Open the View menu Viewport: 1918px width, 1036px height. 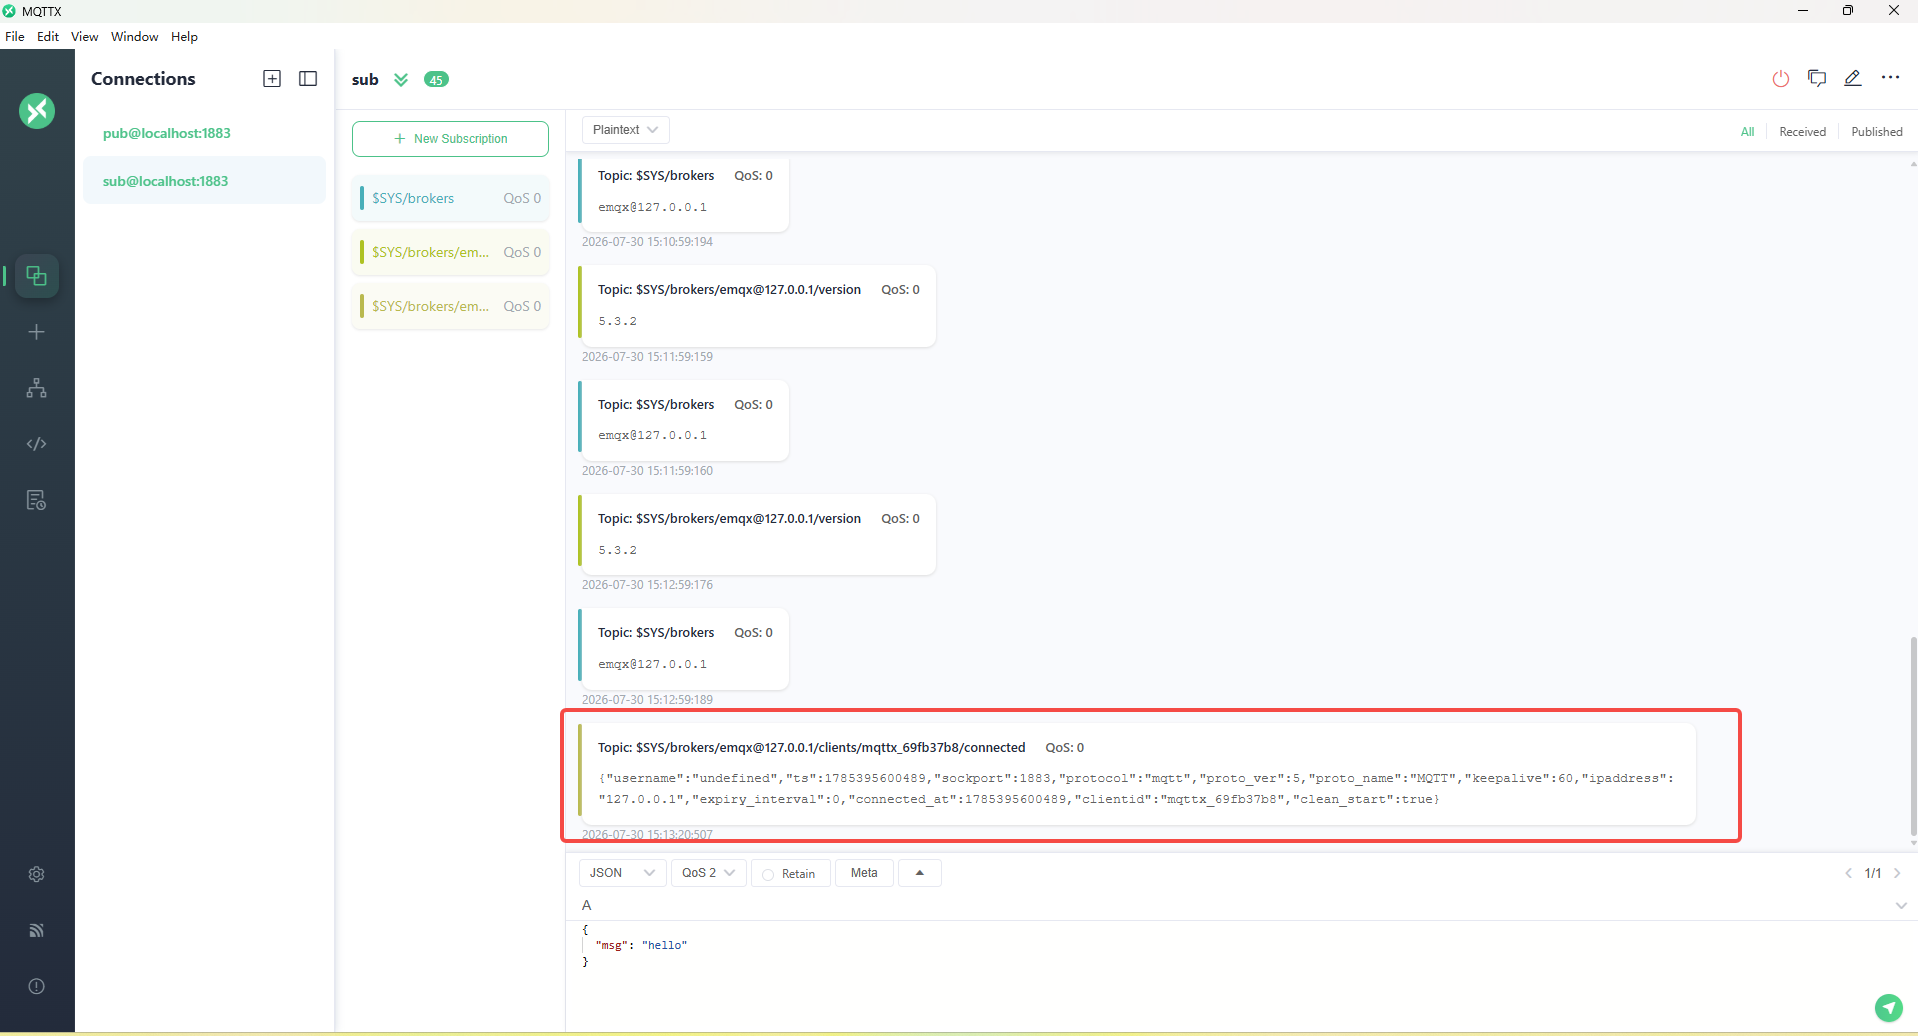[x=85, y=37]
